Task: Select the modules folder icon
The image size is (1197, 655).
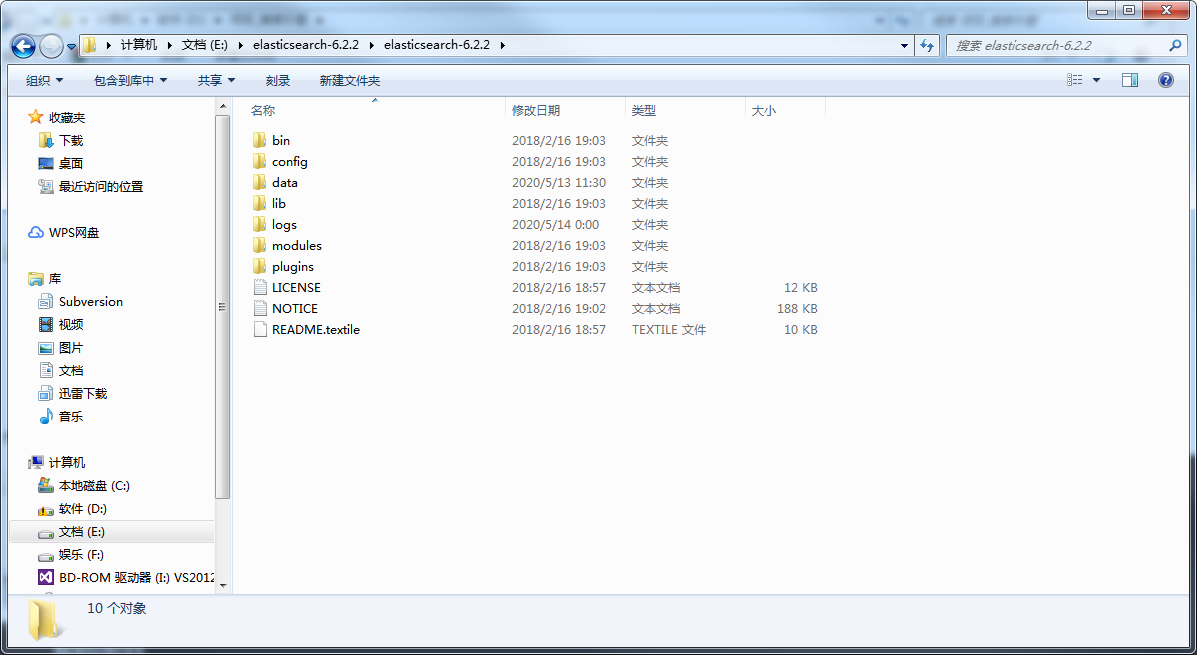Action: [x=260, y=245]
